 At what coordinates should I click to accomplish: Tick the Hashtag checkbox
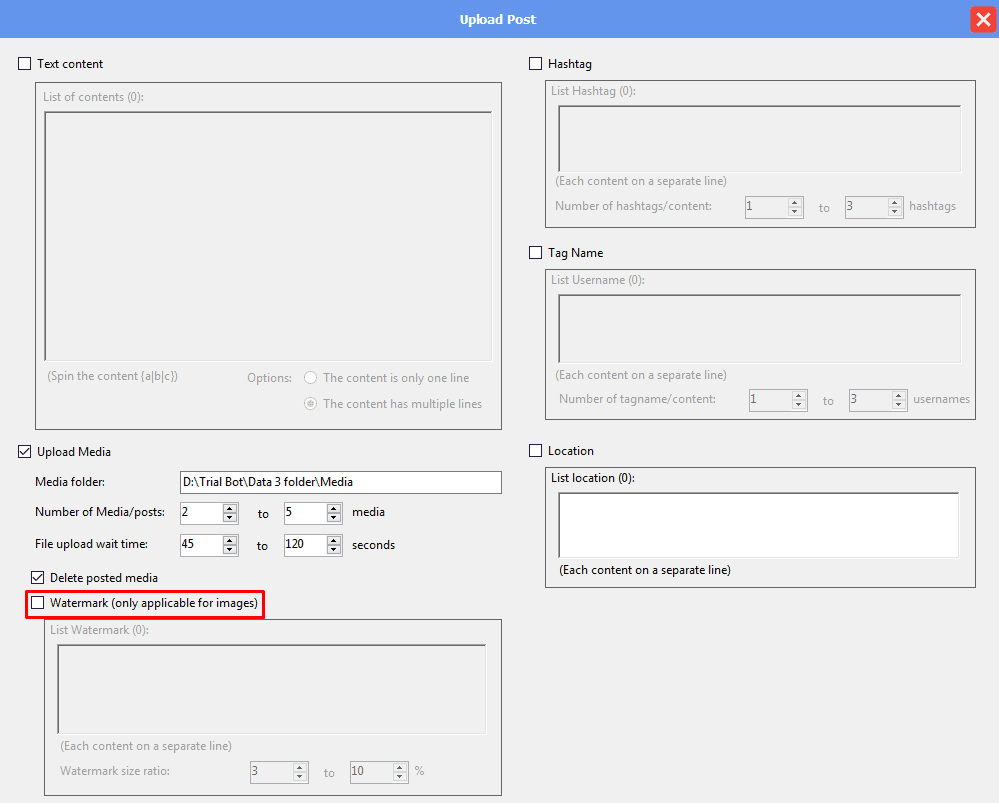point(535,64)
